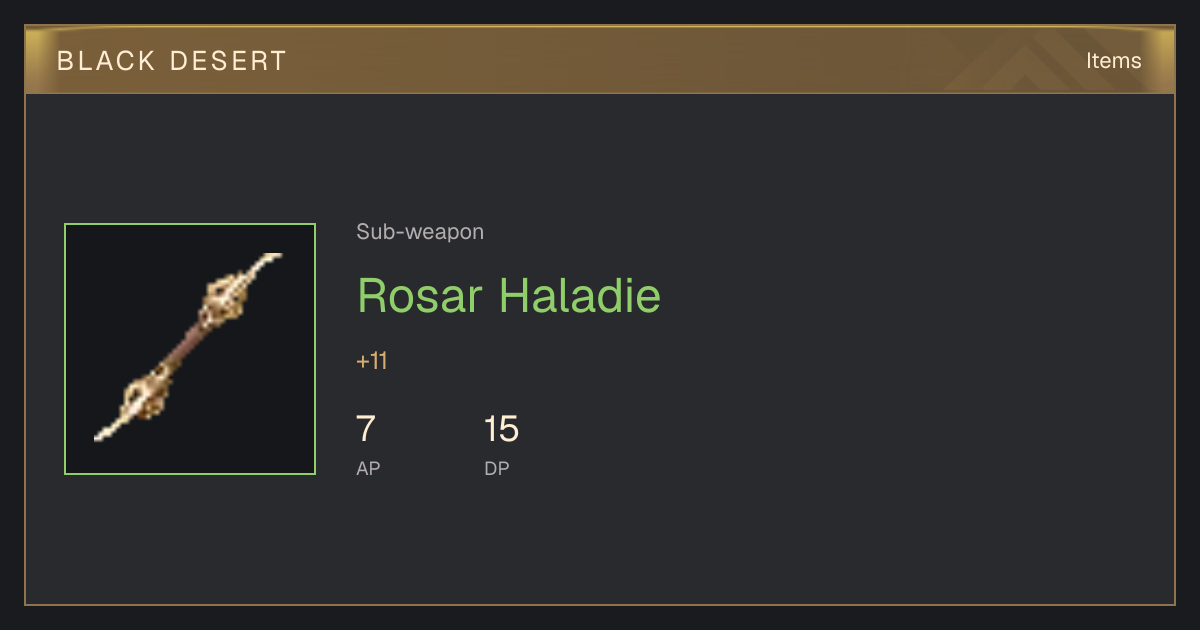
Task: Select the AP value 7
Action: (x=366, y=429)
